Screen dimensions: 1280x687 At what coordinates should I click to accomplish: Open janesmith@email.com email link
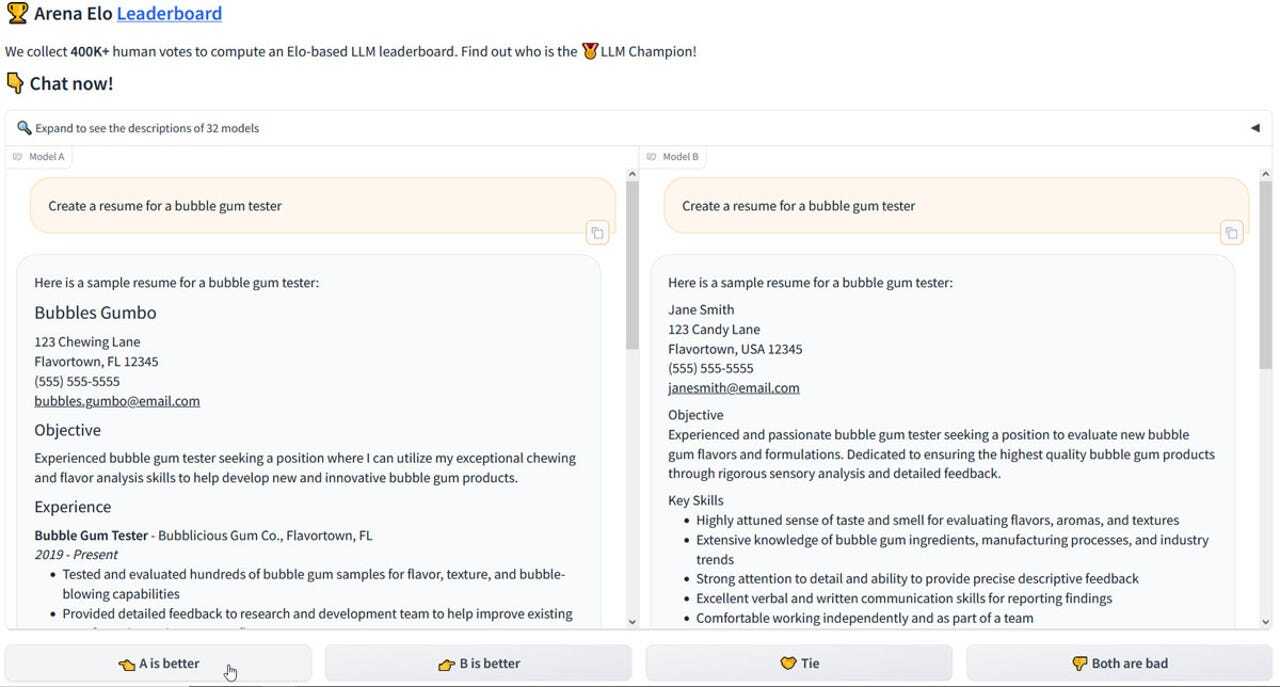733,388
